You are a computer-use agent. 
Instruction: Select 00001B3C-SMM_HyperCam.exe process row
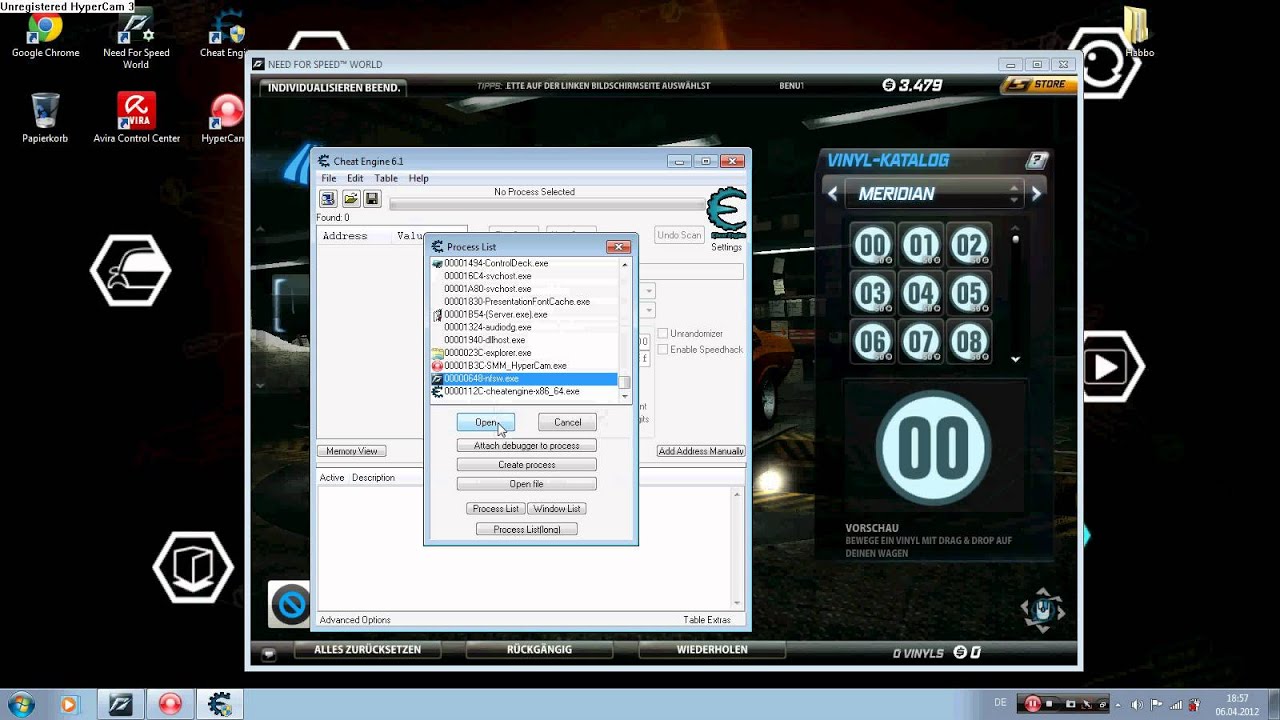pyautogui.click(x=524, y=366)
